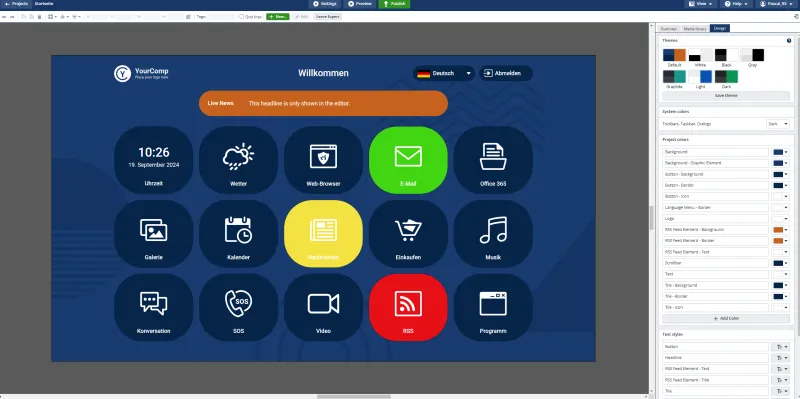Switch to the Overview tab
Screen dimensions: 800x399
click(x=668, y=29)
